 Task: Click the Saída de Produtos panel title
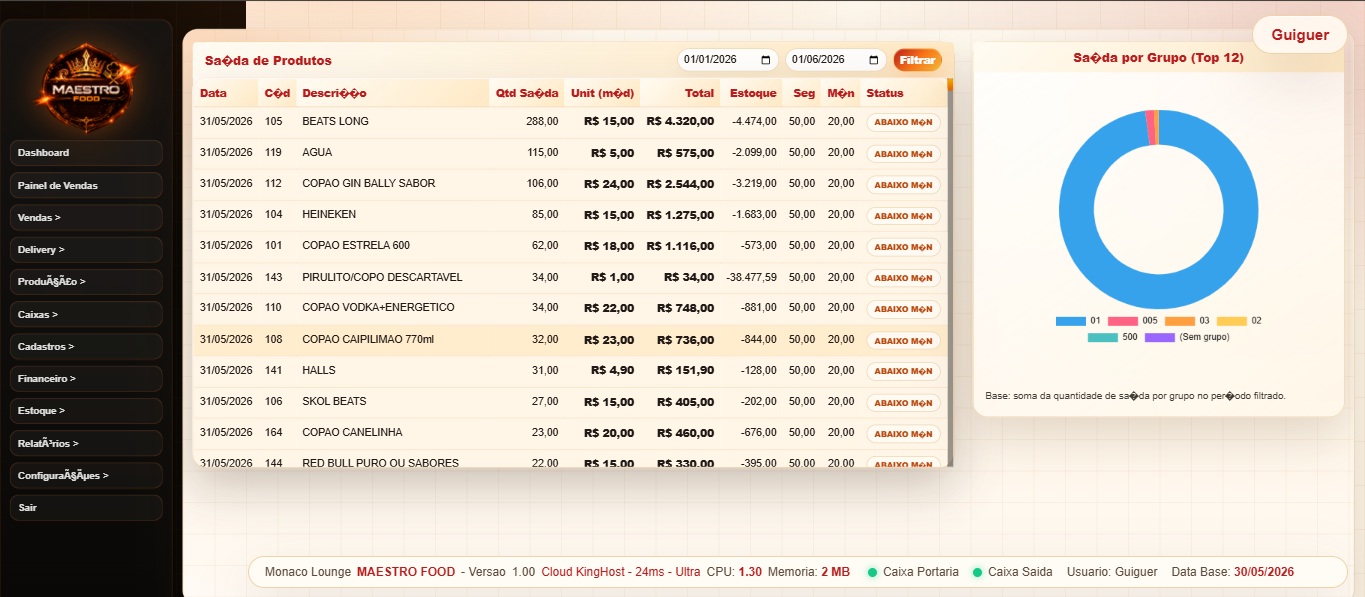(x=268, y=60)
